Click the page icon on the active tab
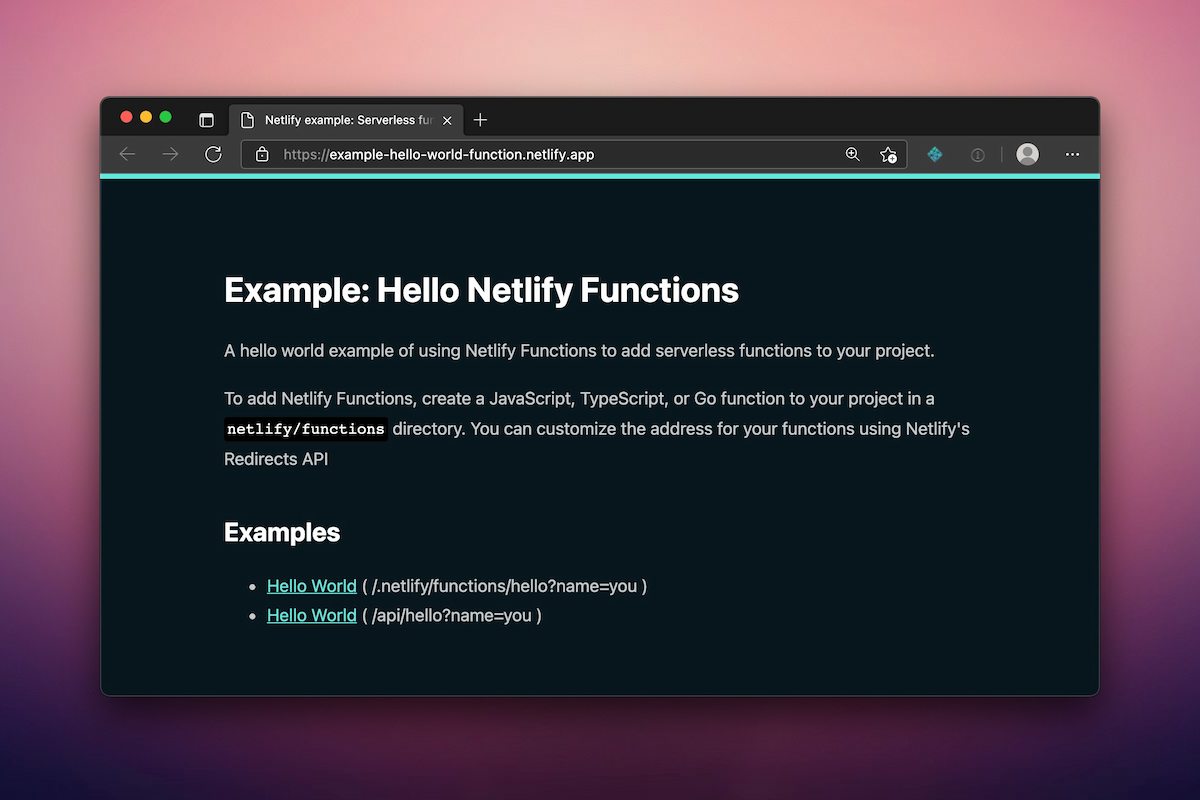Viewport: 1200px width, 800px height. [x=247, y=120]
